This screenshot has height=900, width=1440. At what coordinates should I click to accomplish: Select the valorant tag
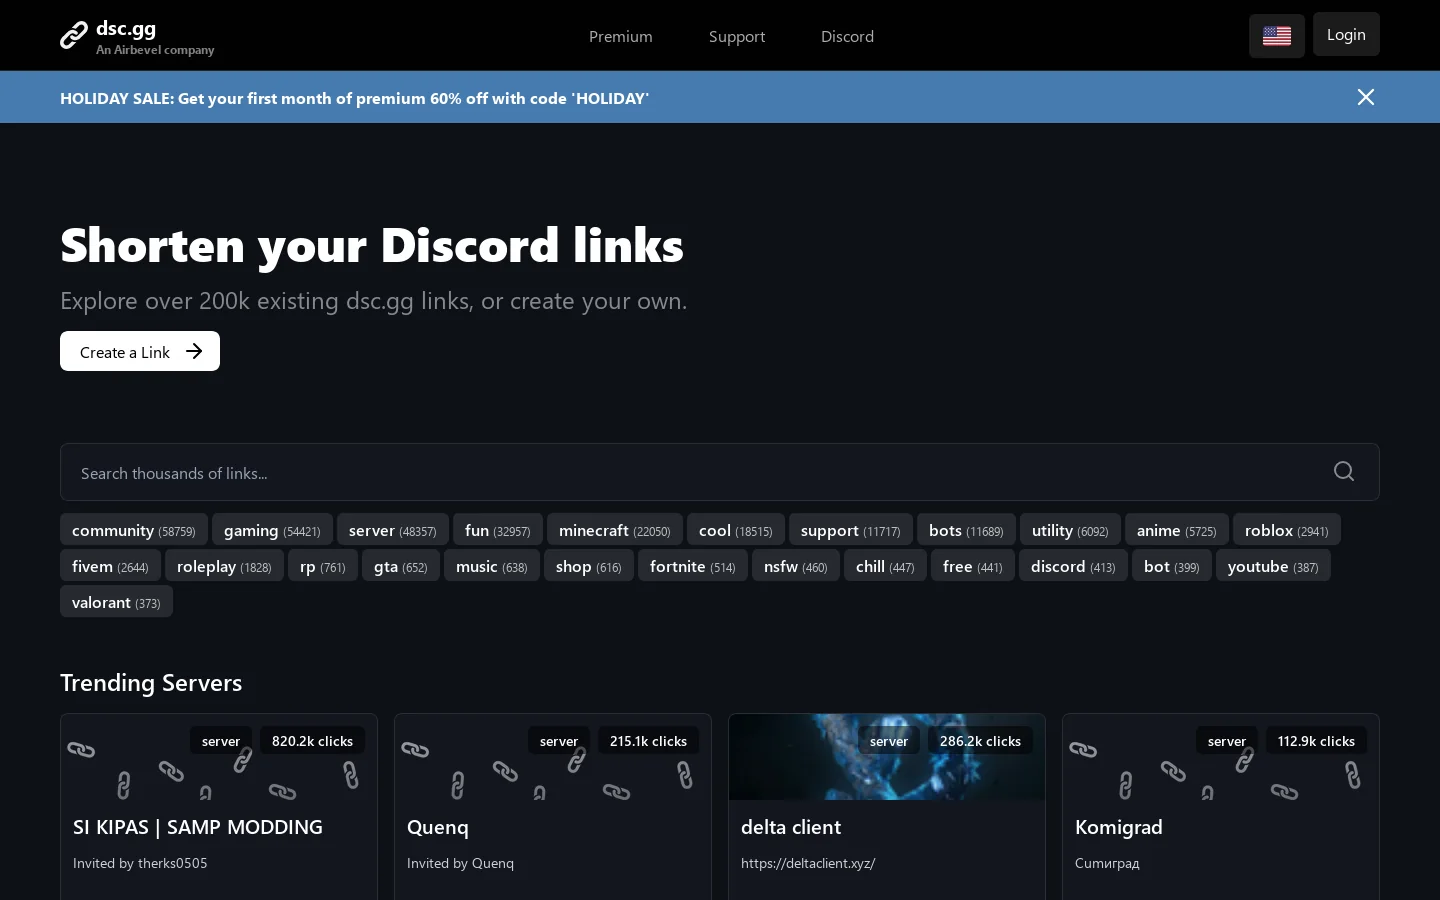(116, 602)
